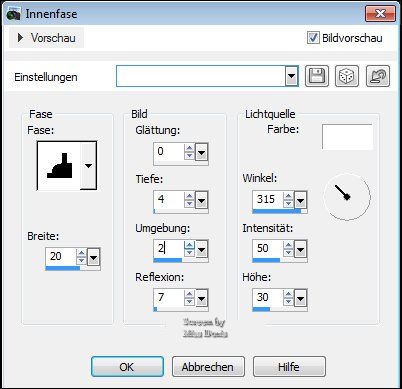Viewport: 402px width, 389px height.
Task: Click the OK button
Action: (x=127, y=367)
